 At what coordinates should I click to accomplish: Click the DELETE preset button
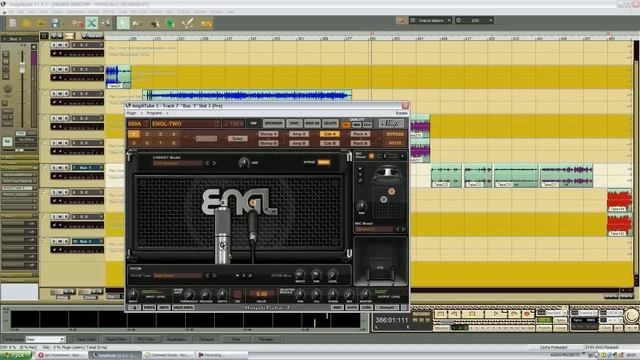pyautogui.click(x=330, y=123)
